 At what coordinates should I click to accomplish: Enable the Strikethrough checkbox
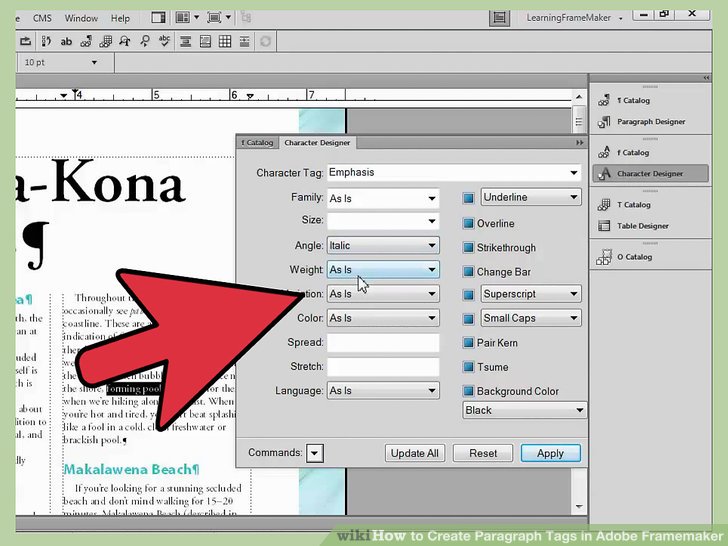click(x=468, y=248)
